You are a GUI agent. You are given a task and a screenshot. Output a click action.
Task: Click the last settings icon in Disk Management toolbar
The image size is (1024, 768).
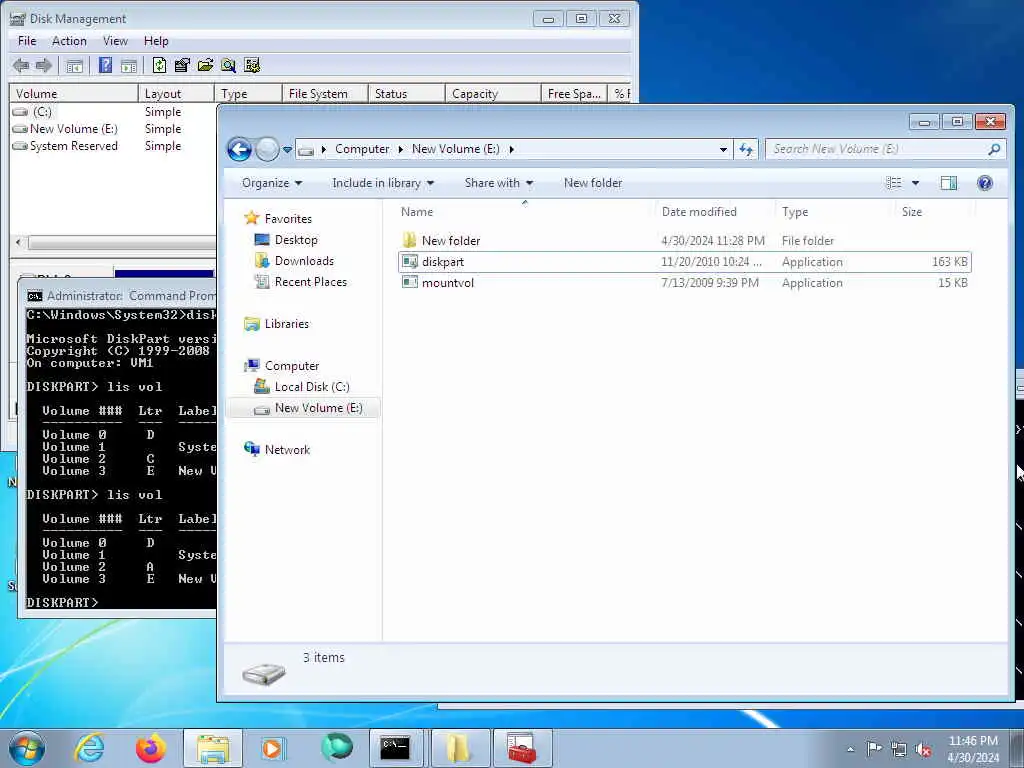pos(252,65)
